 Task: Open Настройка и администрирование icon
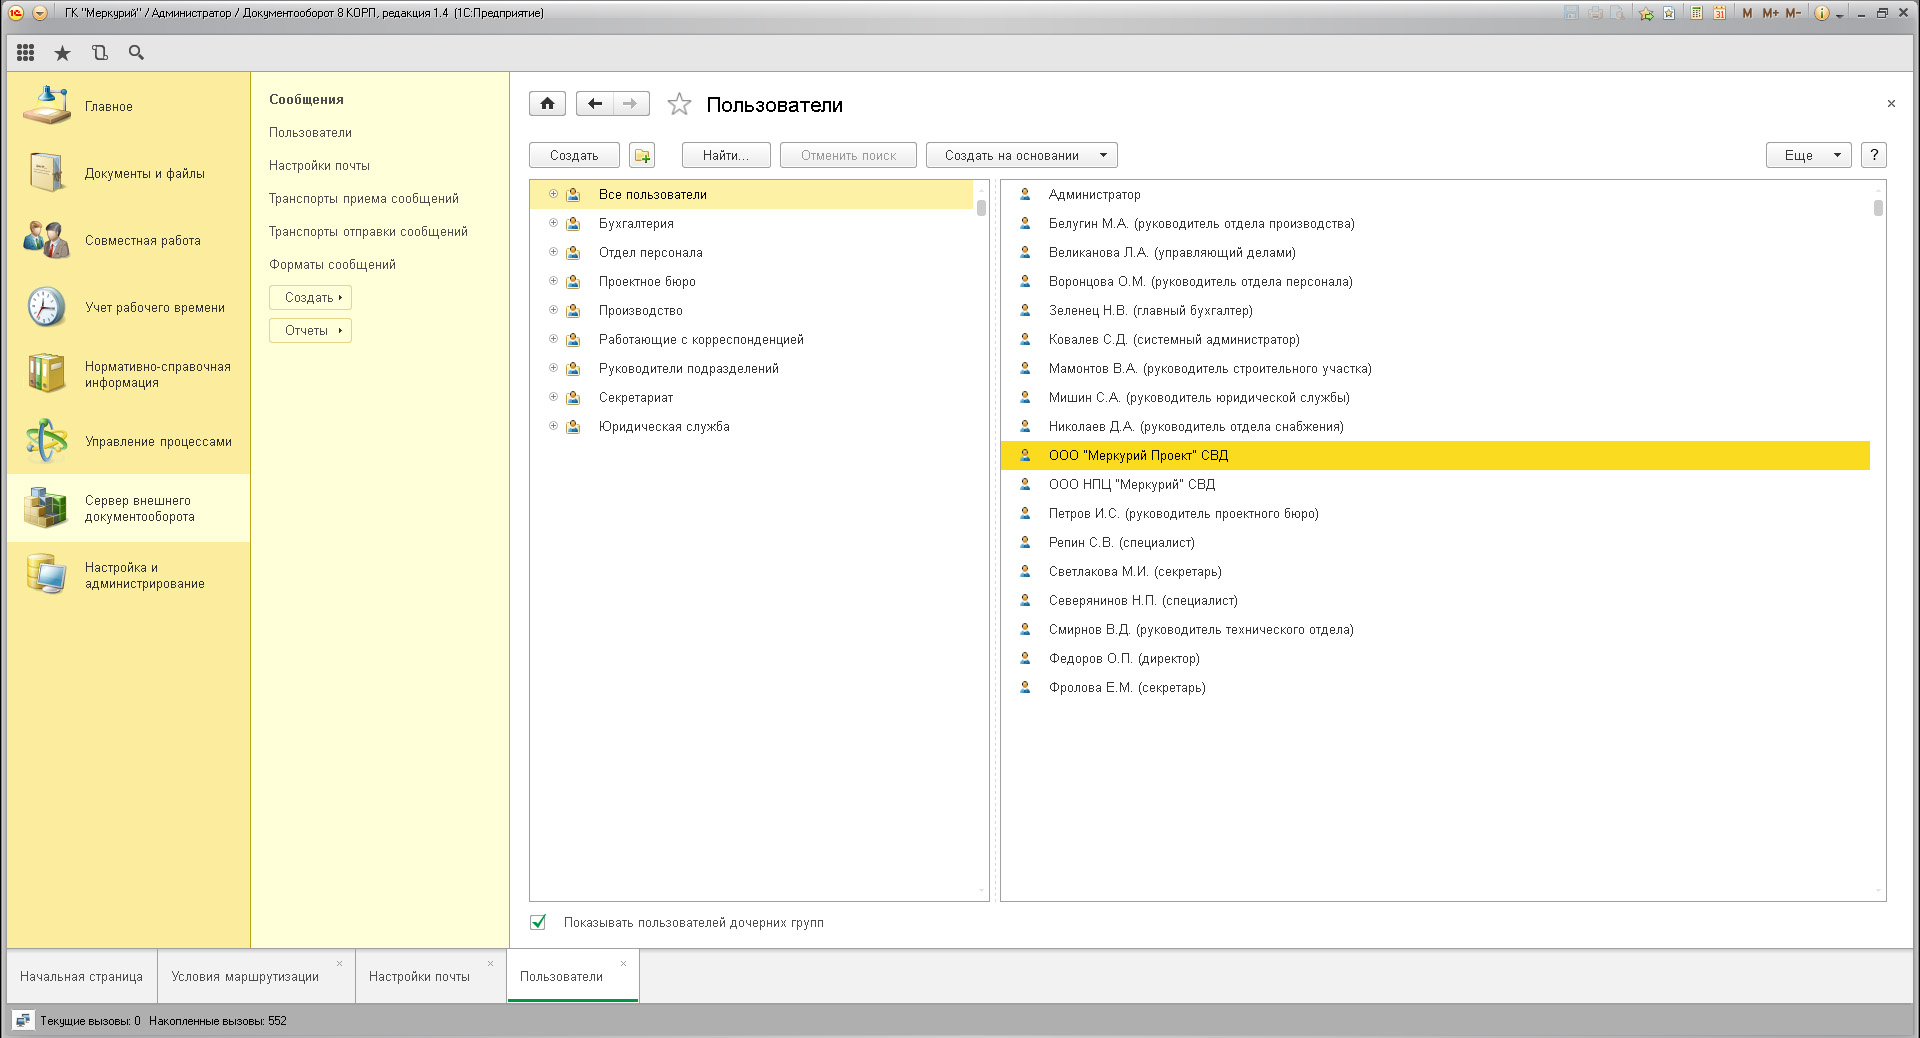pyautogui.click(x=46, y=574)
